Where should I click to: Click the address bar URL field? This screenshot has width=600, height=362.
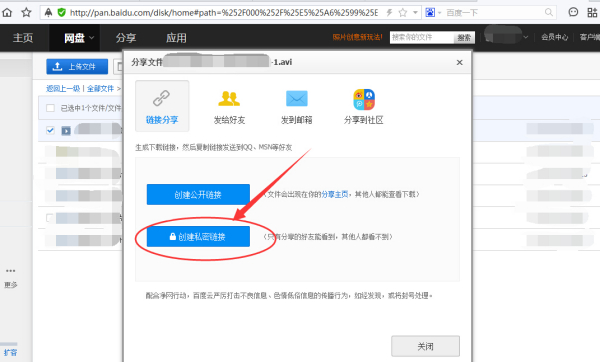[223, 13]
